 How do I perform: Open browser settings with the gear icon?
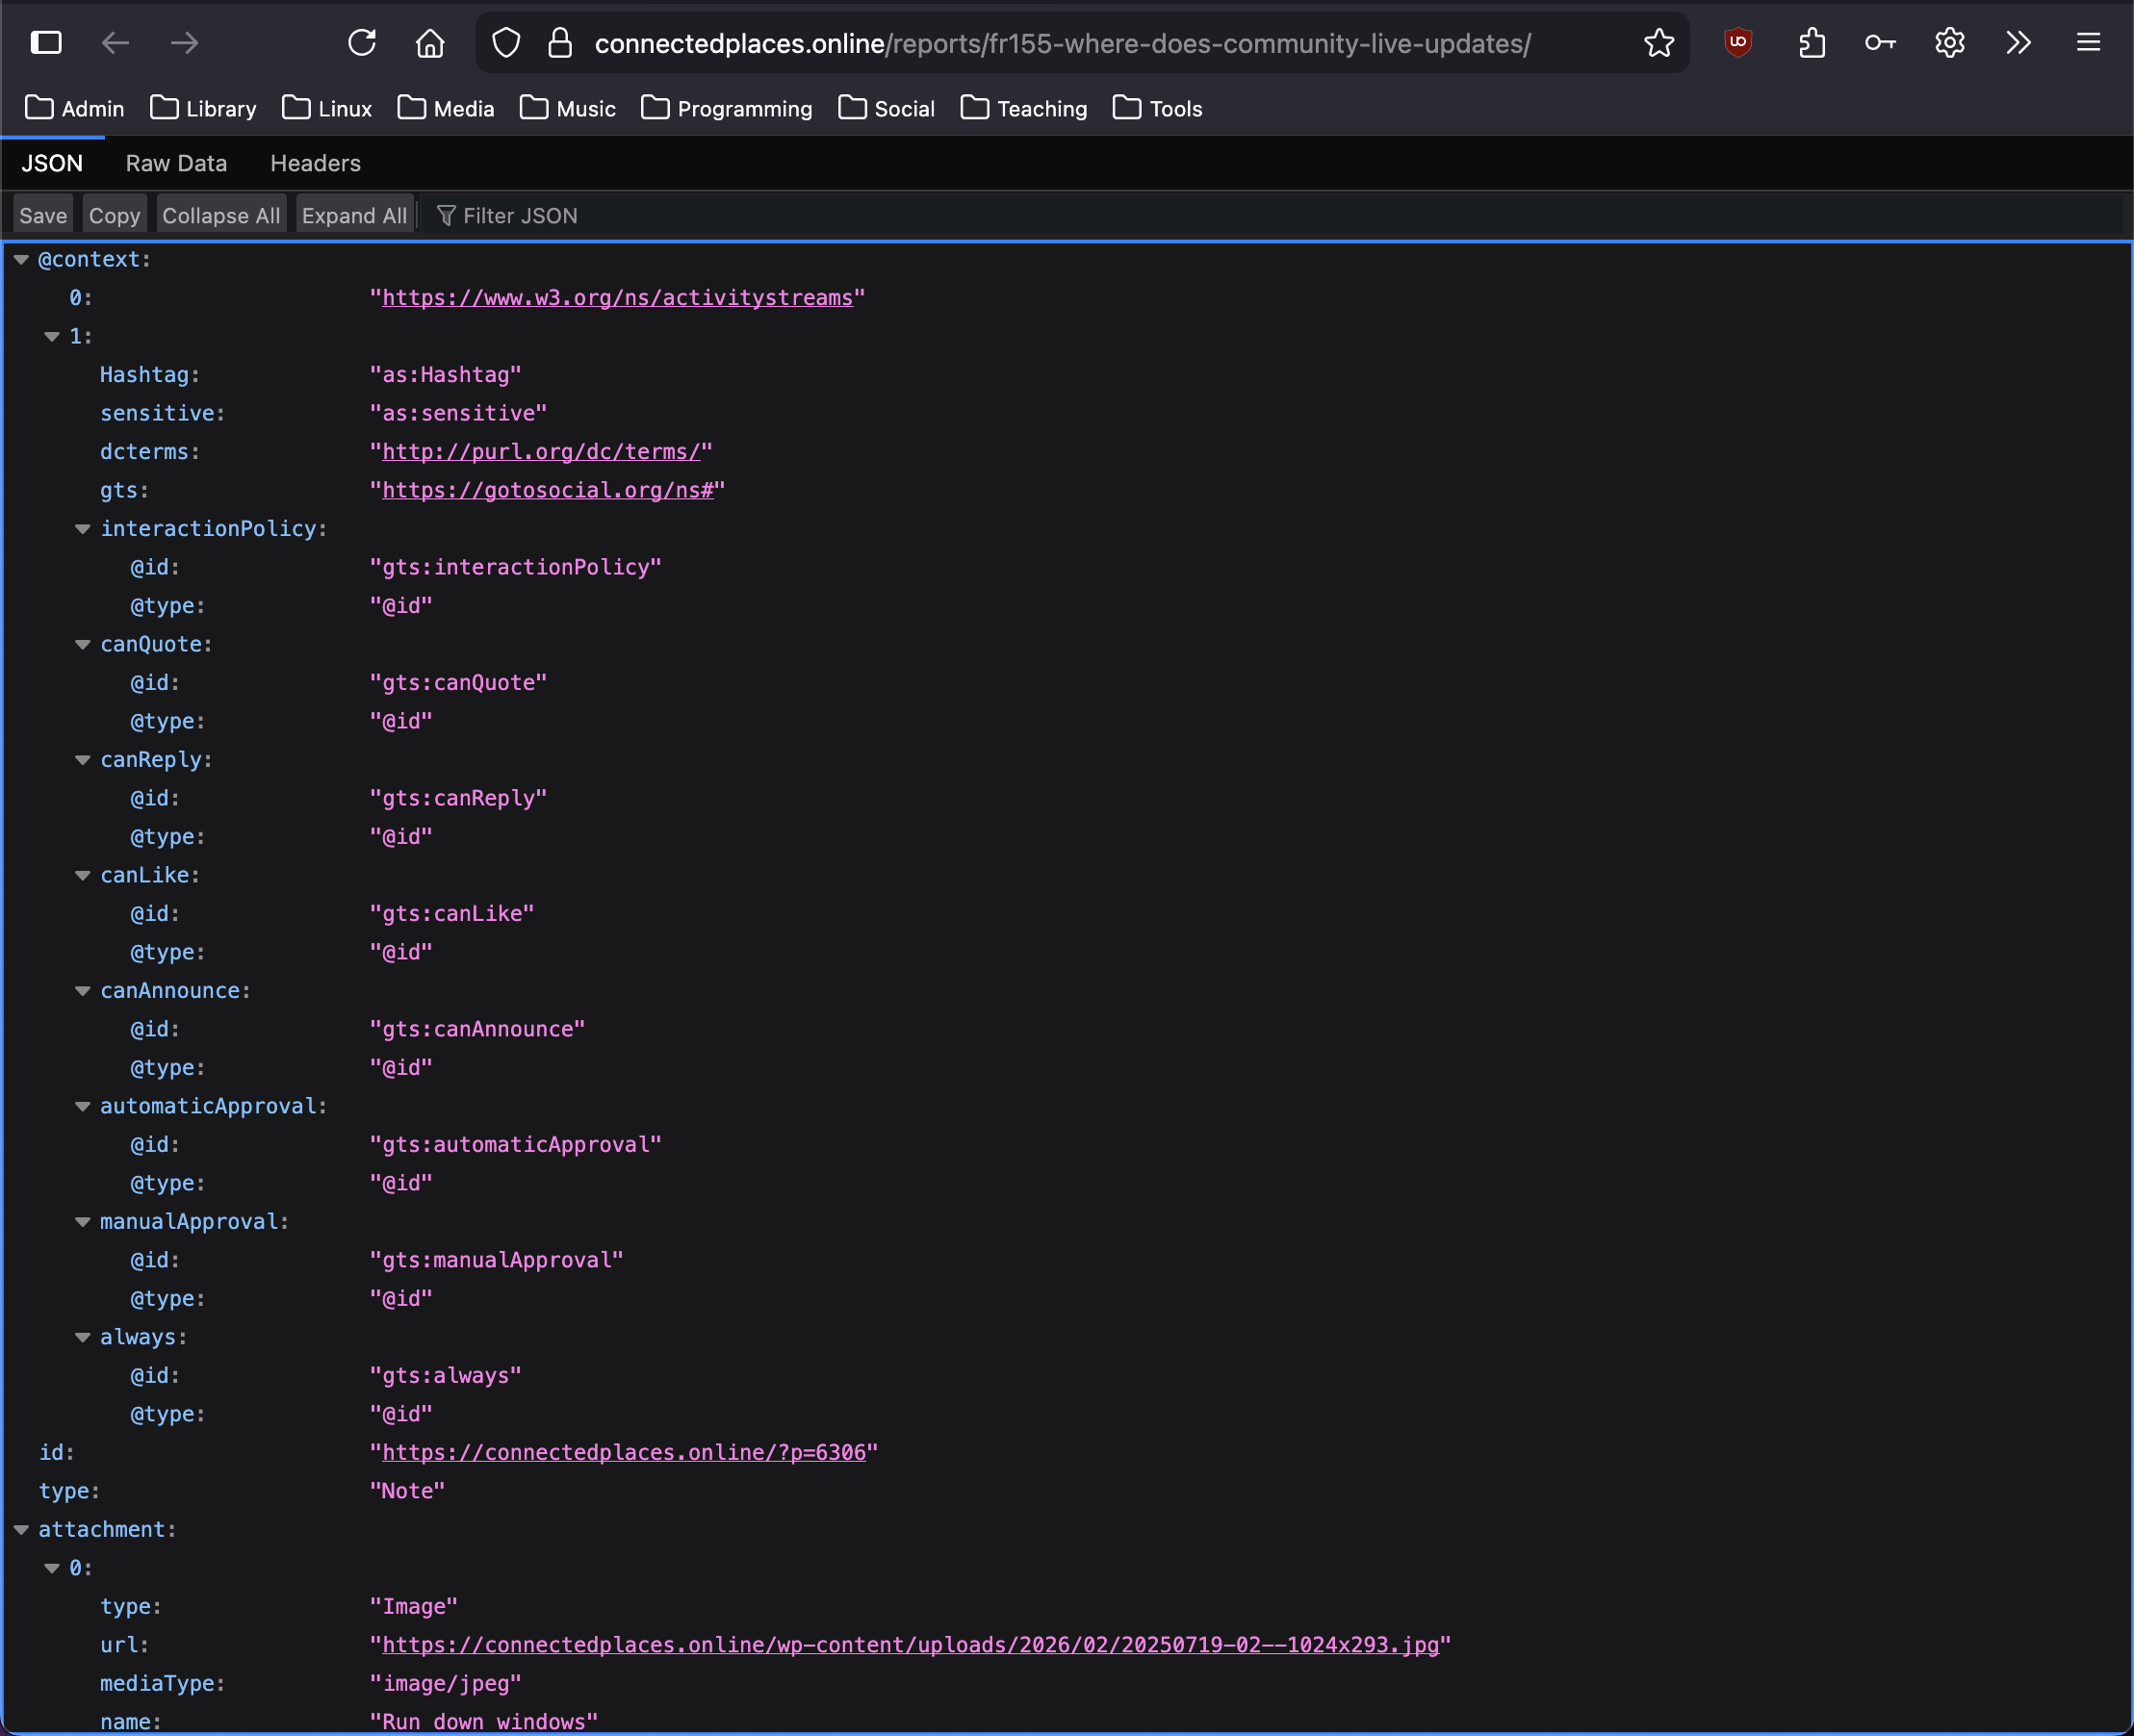(x=1949, y=43)
